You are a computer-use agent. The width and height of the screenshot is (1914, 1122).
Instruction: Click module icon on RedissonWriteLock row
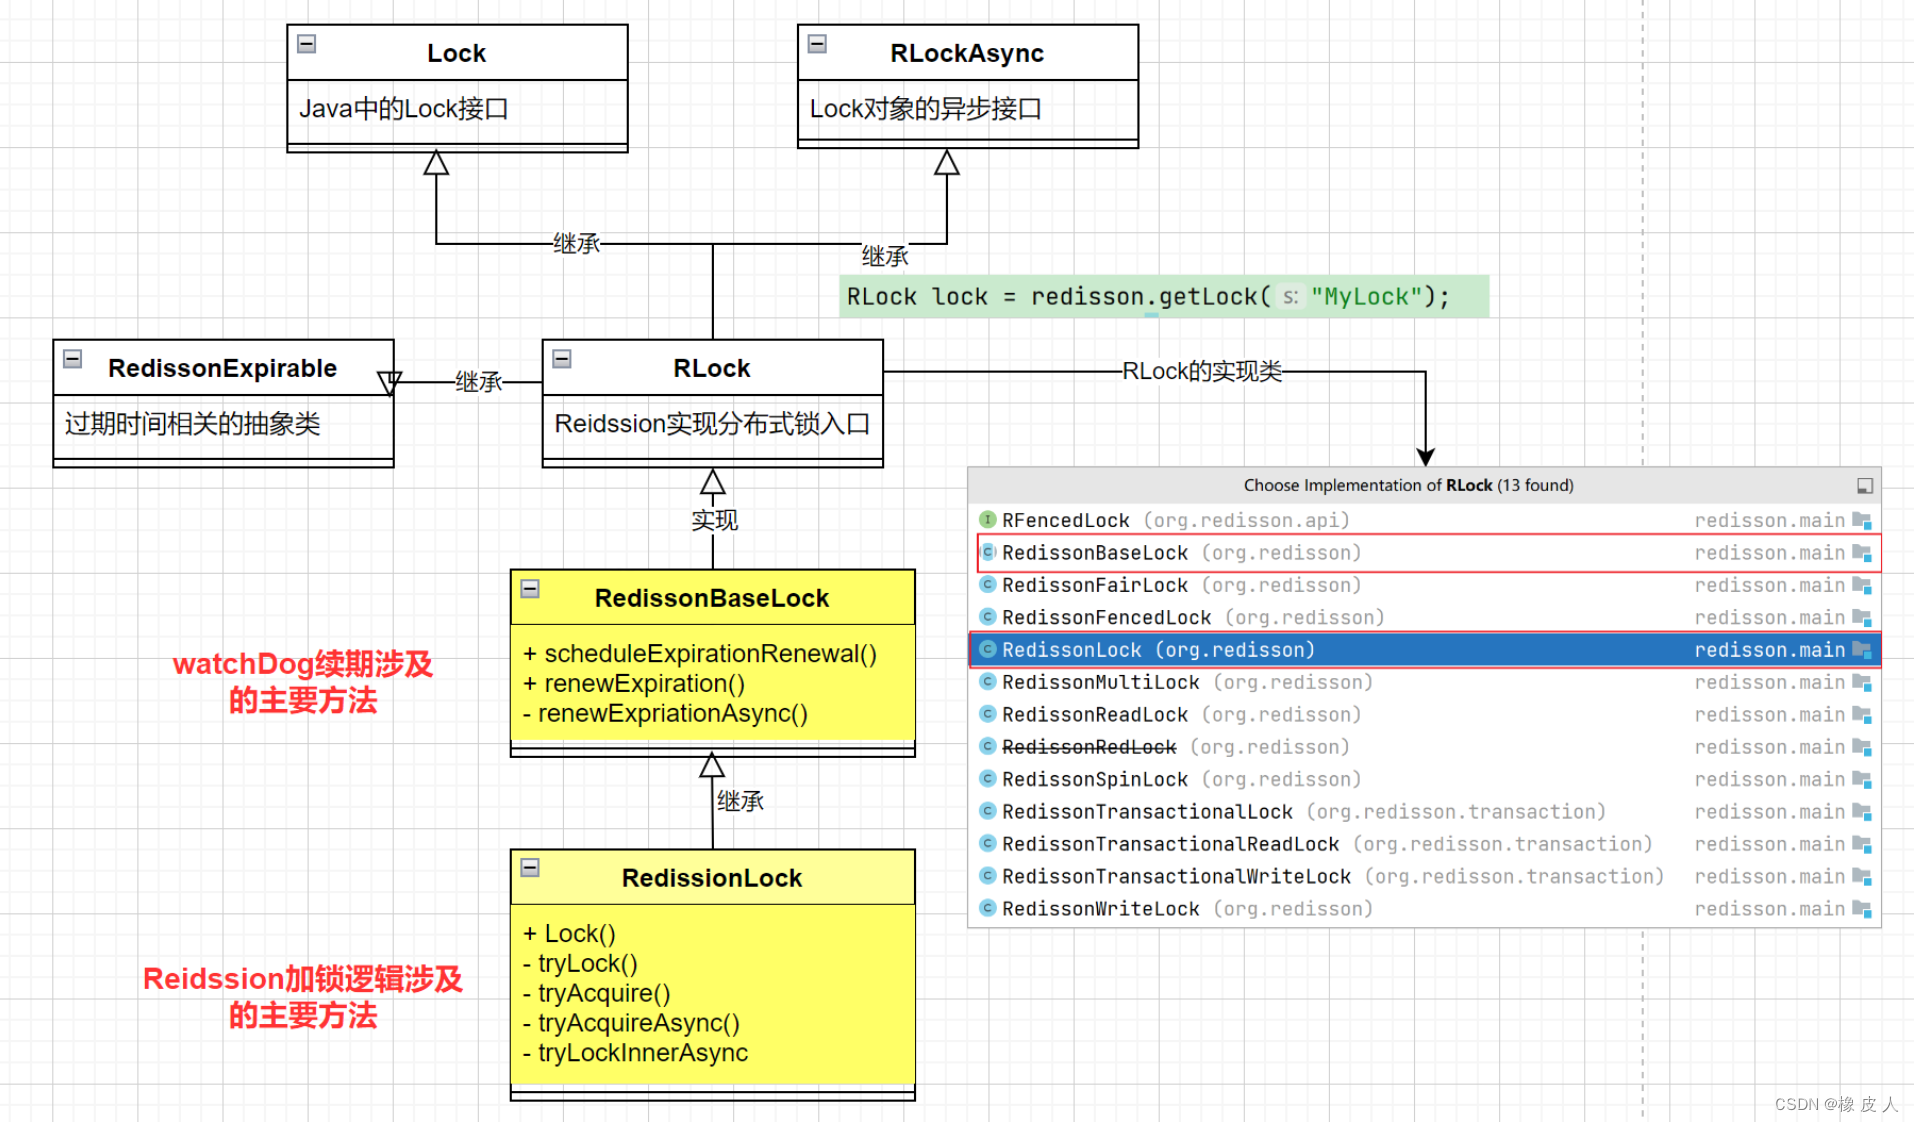(1861, 908)
